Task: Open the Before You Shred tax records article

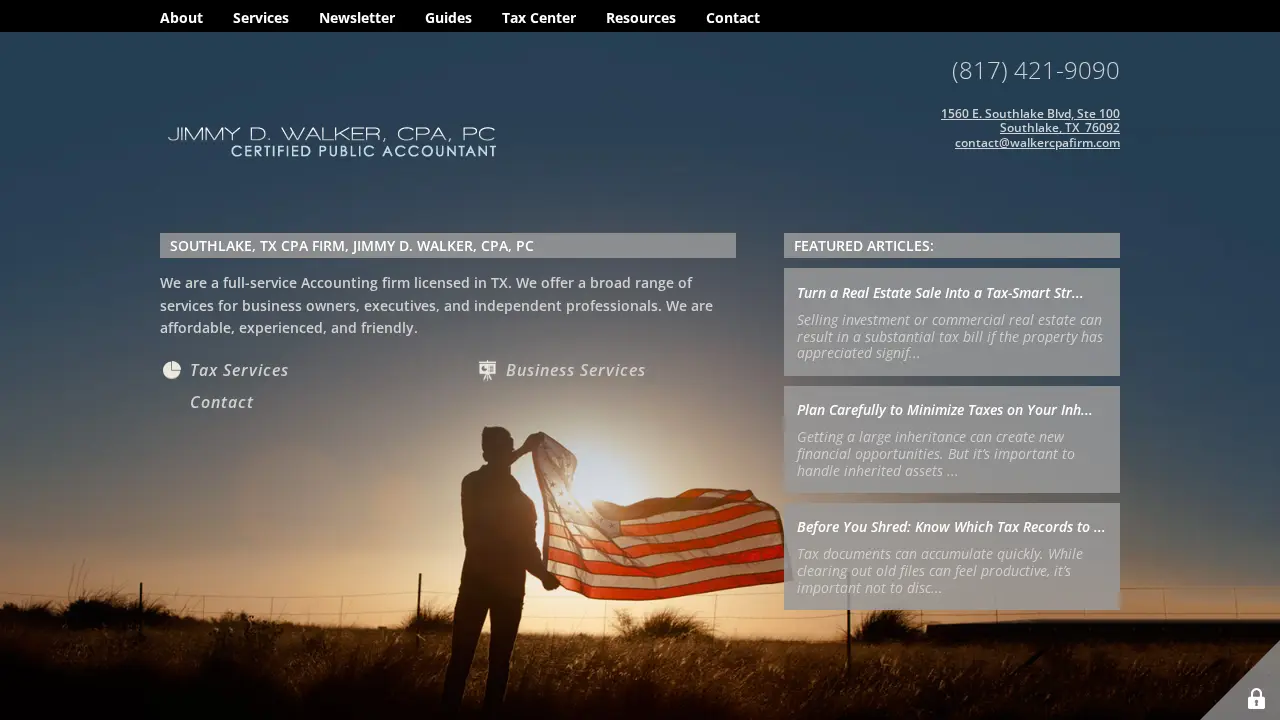Action: (x=951, y=527)
